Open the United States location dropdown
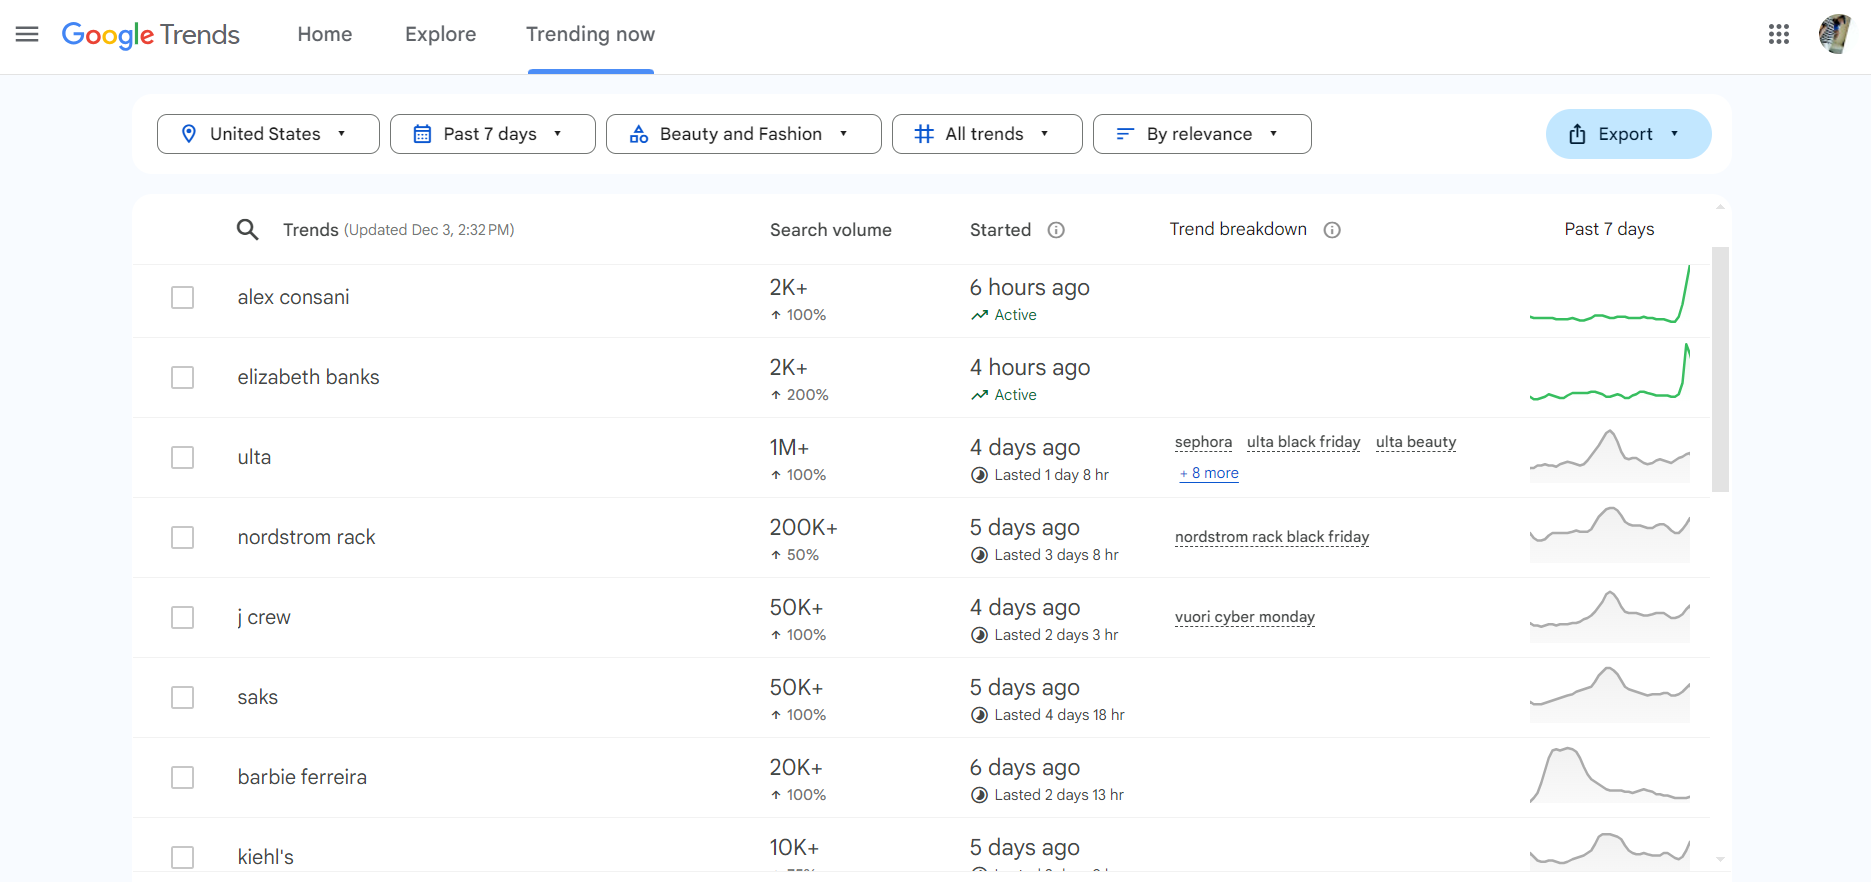 coord(268,134)
